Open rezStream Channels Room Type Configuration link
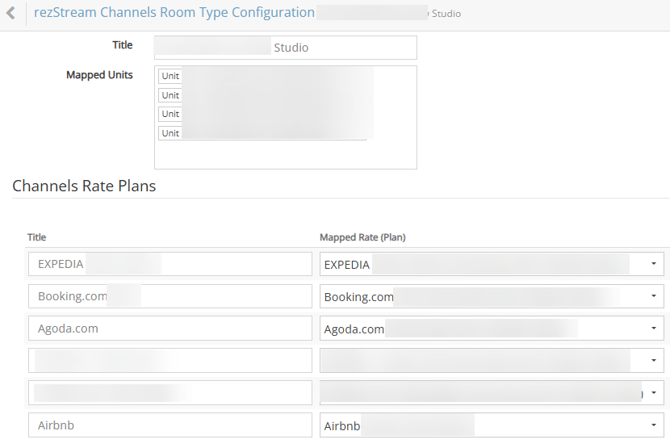 coord(174,12)
